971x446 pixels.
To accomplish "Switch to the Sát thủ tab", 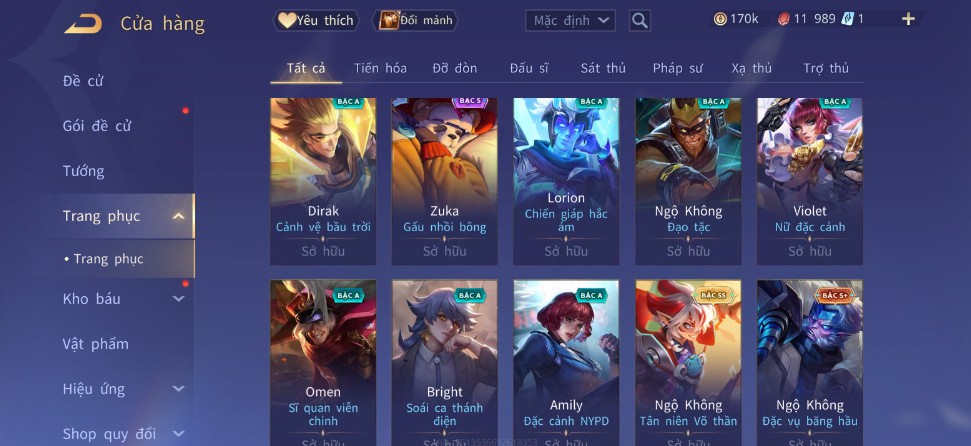I will click(x=603, y=68).
